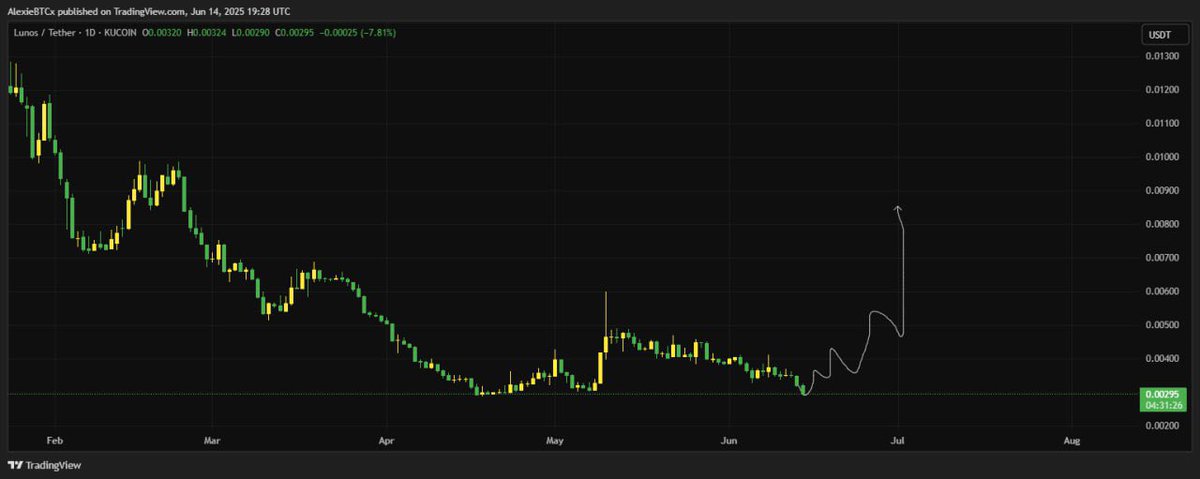Click the 0.00400 price axis label
Screen dimensions: 1200x479
pyautogui.click(x=1162, y=359)
